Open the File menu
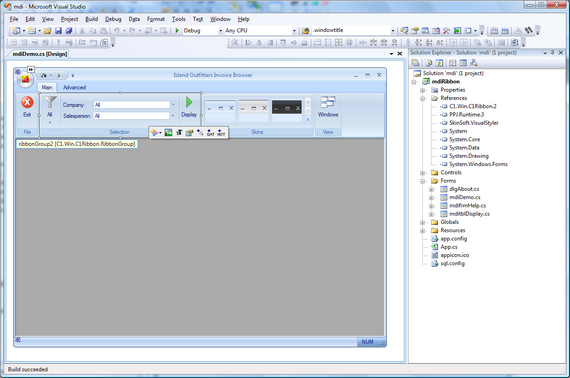The width and height of the screenshot is (570, 378). [x=14, y=19]
